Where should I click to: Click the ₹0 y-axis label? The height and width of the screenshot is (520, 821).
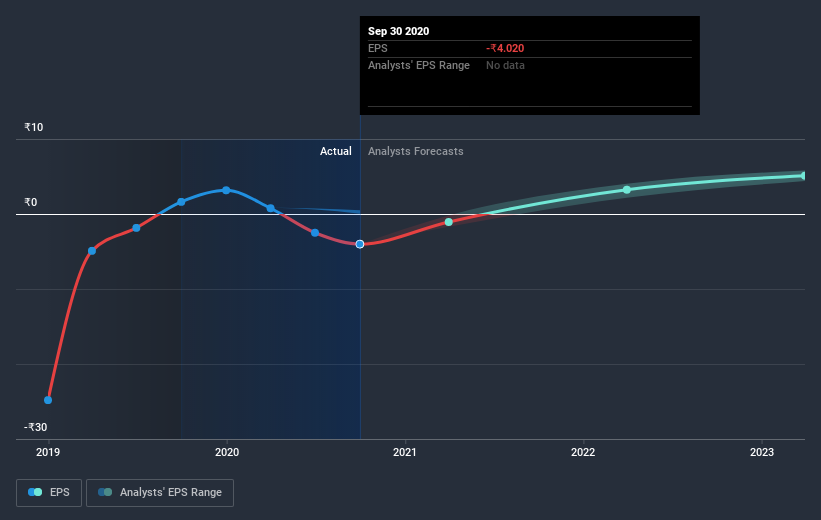30,202
